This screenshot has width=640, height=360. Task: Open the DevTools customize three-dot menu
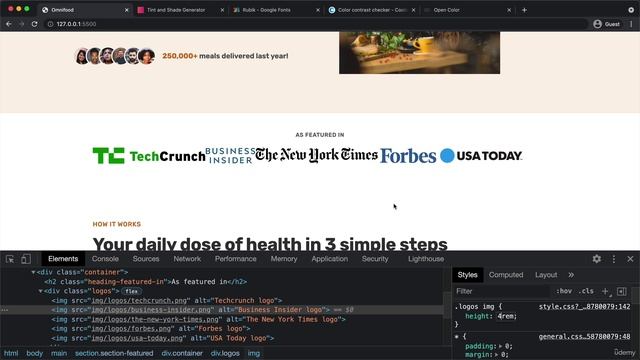pyautogui.click(x=613, y=259)
